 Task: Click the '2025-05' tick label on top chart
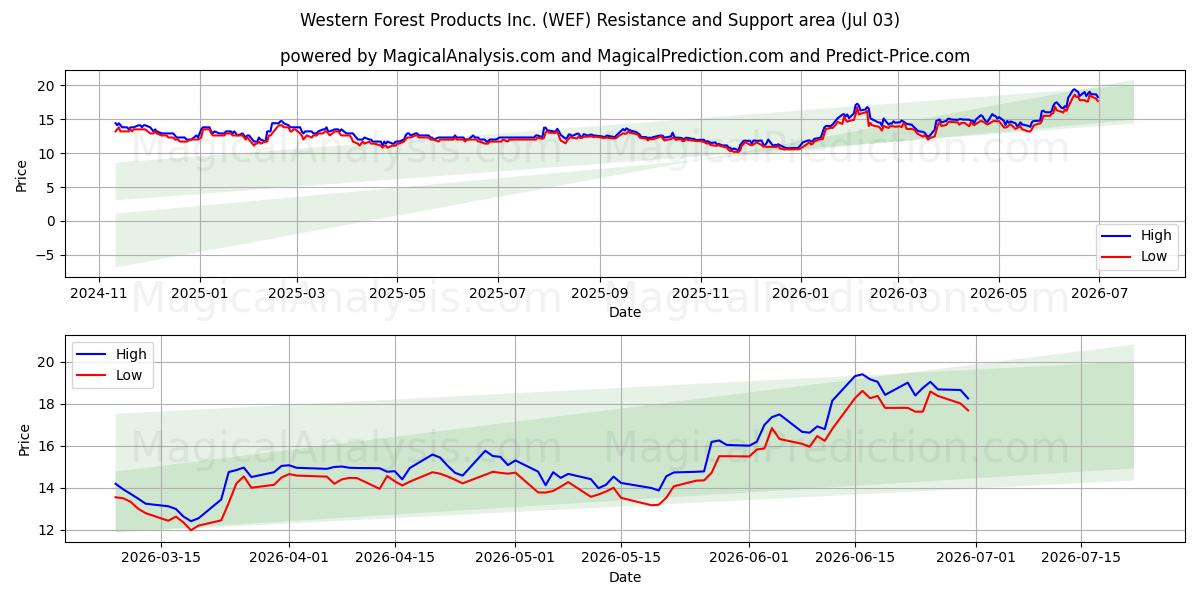tap(397, 294)
